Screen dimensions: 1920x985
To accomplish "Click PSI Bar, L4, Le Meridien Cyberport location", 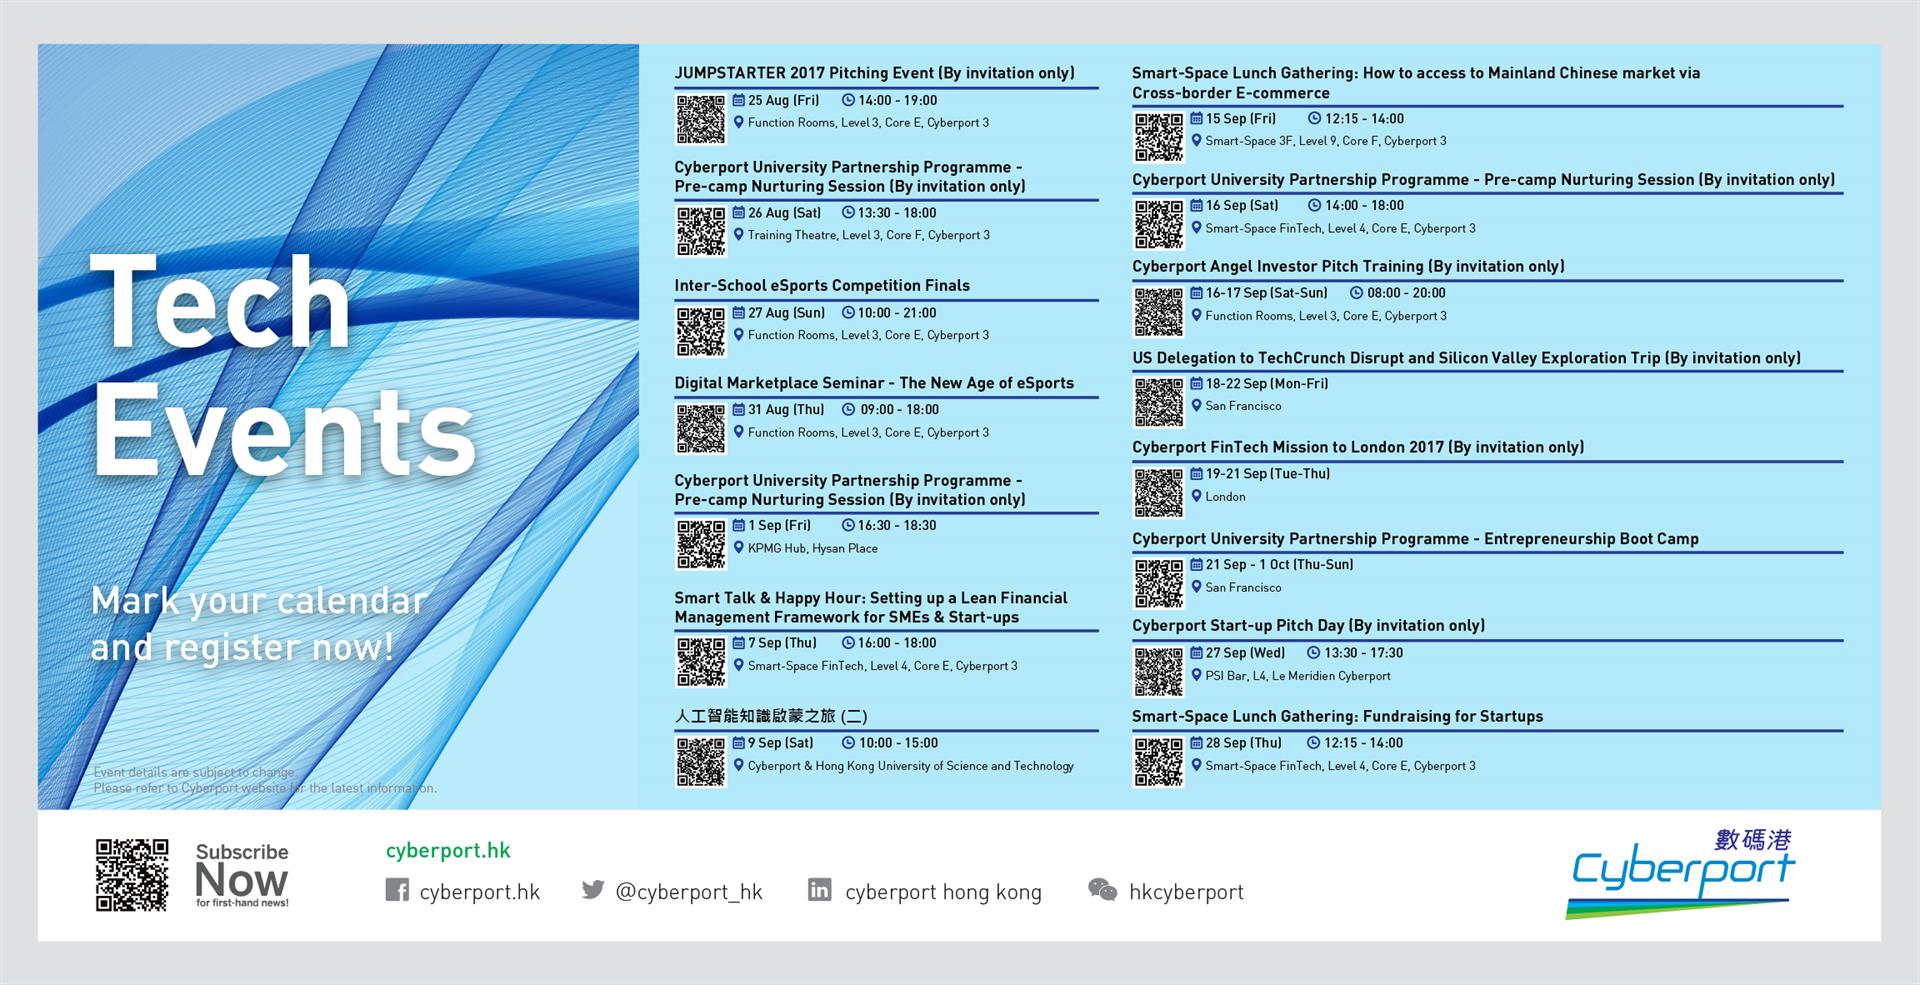I will pos(1298,676).
